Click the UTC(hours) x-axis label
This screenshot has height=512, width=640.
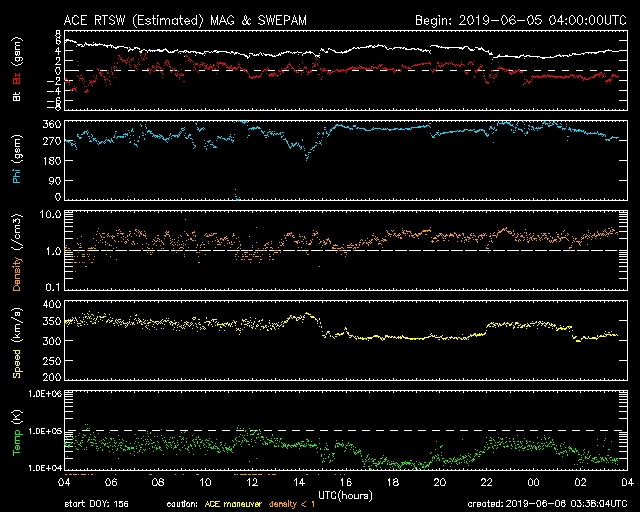click(x=345, y=494)
